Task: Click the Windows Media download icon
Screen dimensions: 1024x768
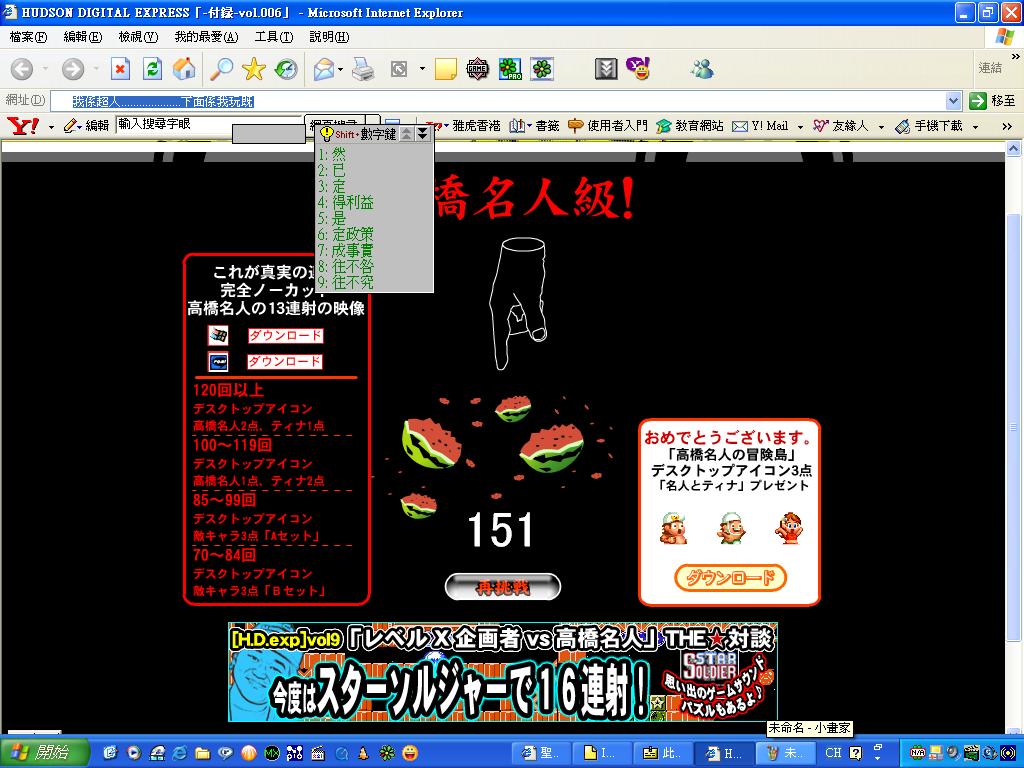Action: click(x=218, y=336)
